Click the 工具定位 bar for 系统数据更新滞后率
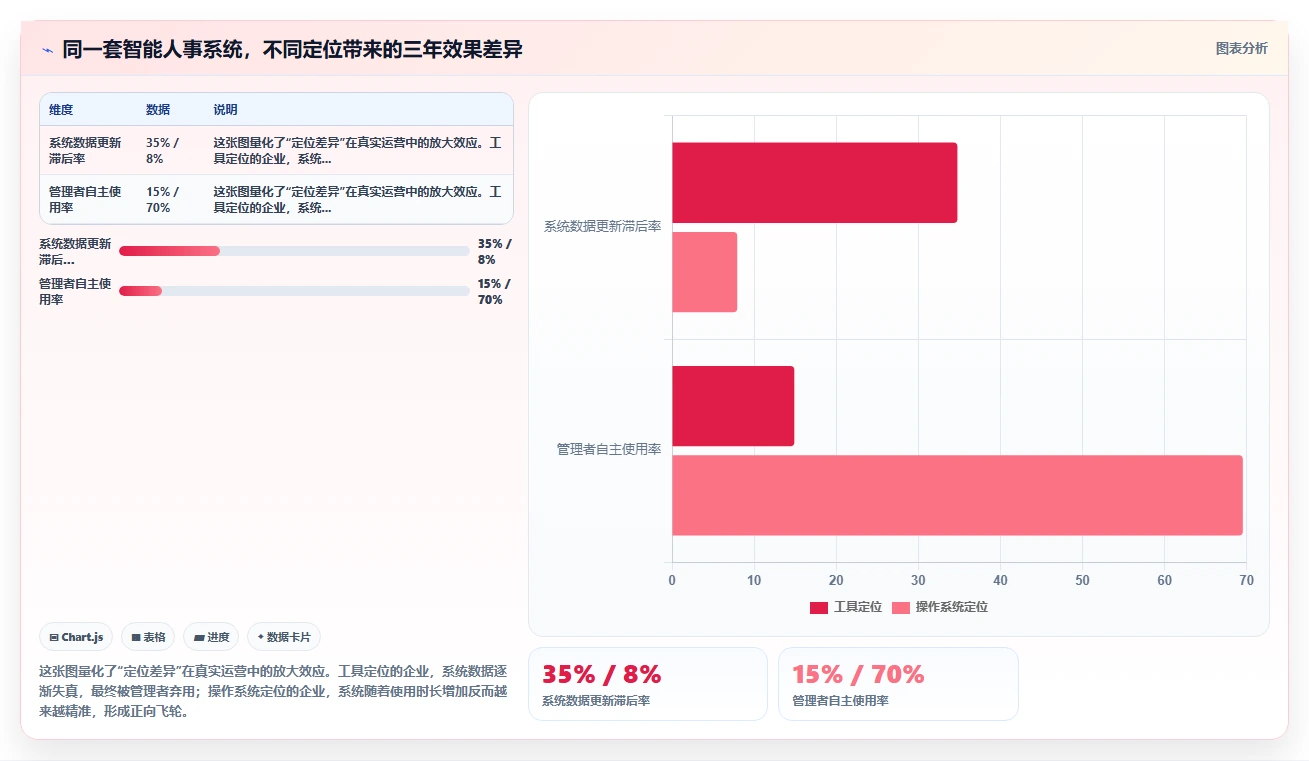1309x761 pixels. (x=814, y=183)
